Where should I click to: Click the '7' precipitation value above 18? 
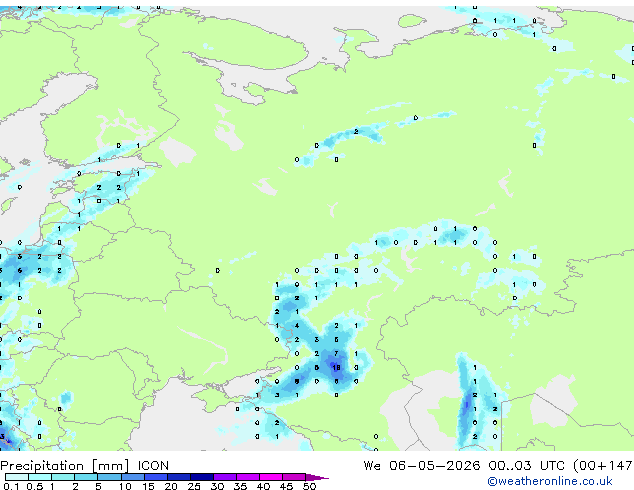click(x=336, y=354)
